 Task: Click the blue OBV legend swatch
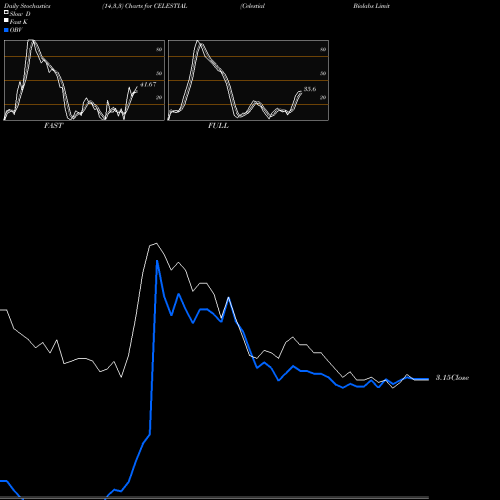pyautogui.click(x=6, y=30)
